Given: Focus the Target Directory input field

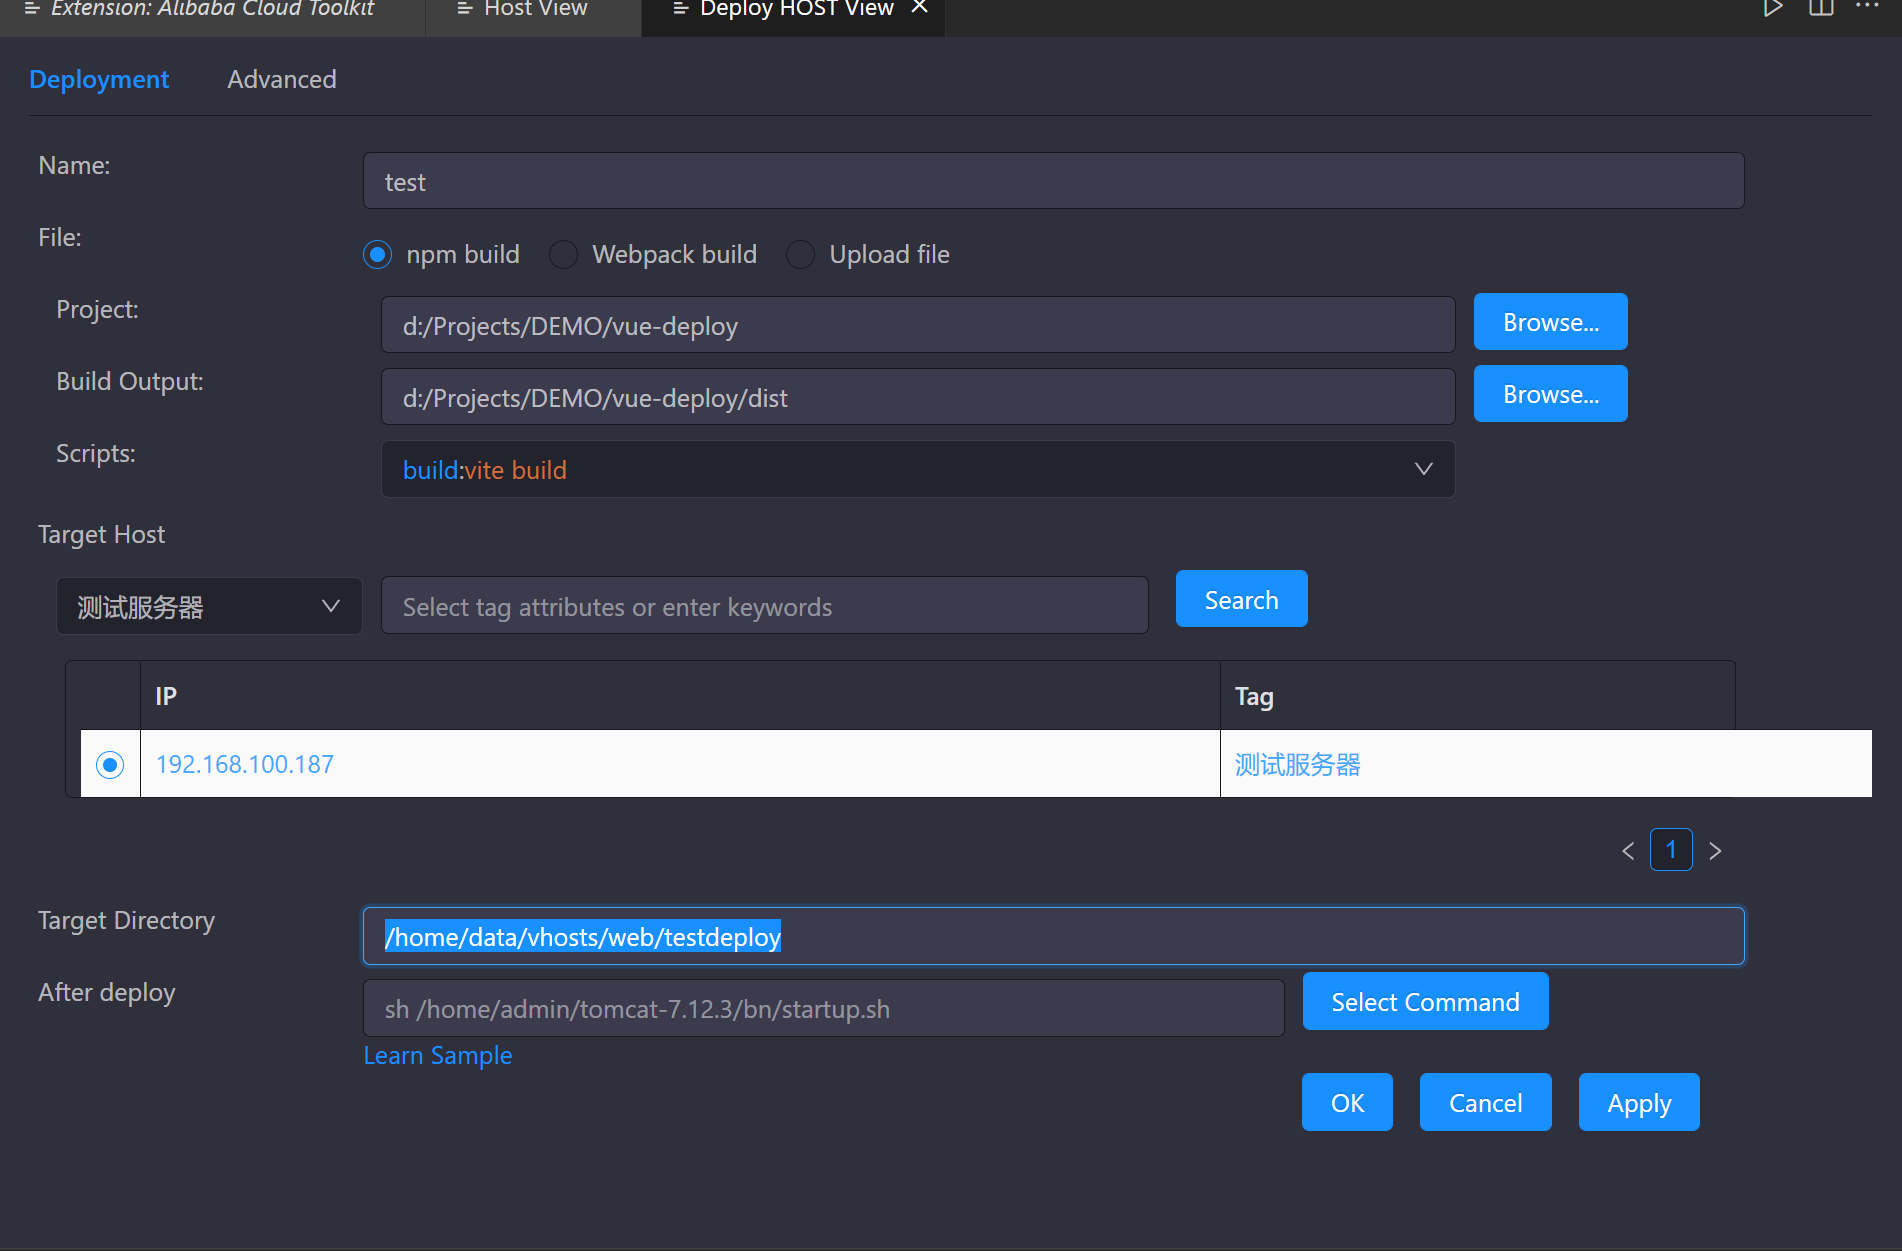Looking at the screenshot, I should click(x=1054, y=936).
